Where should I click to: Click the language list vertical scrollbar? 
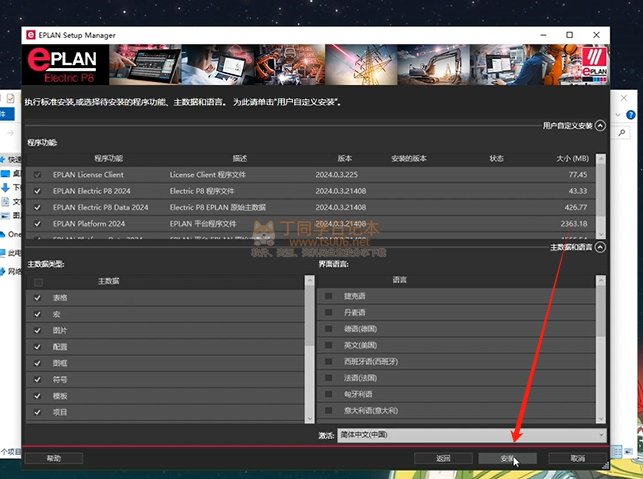pos(601,350)
